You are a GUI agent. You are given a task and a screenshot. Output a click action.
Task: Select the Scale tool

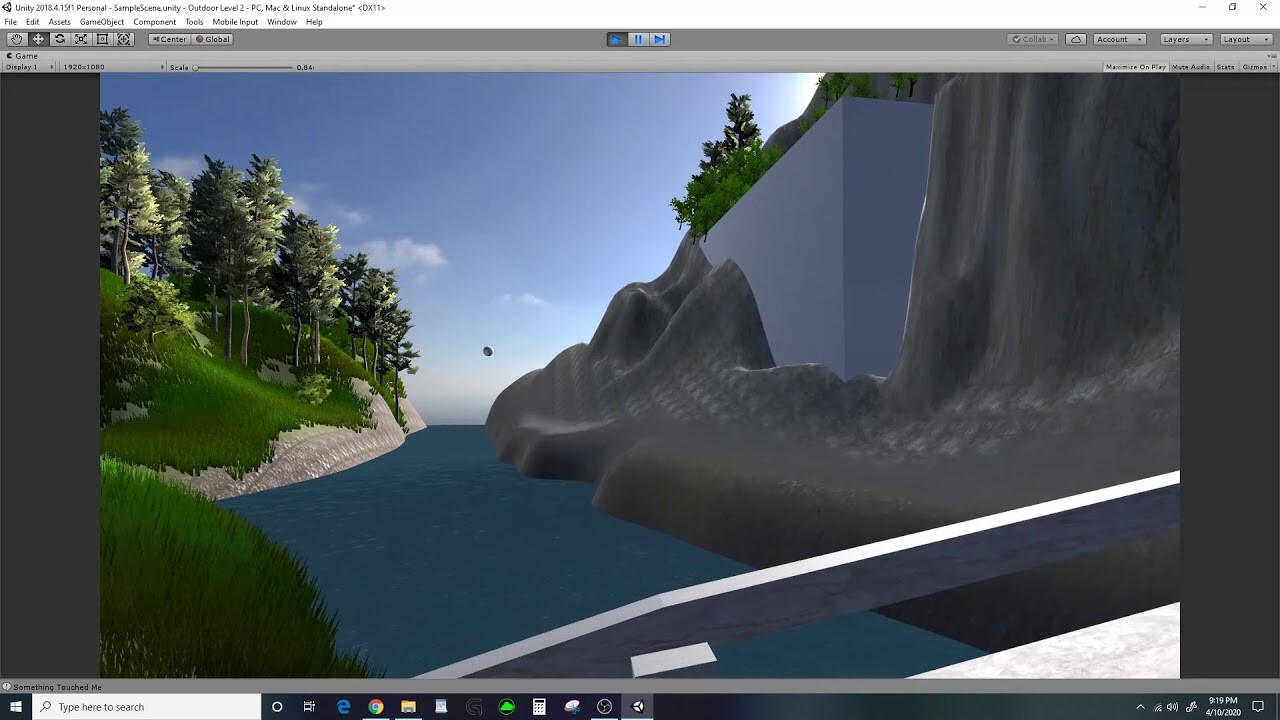click(x=81, y=39)
